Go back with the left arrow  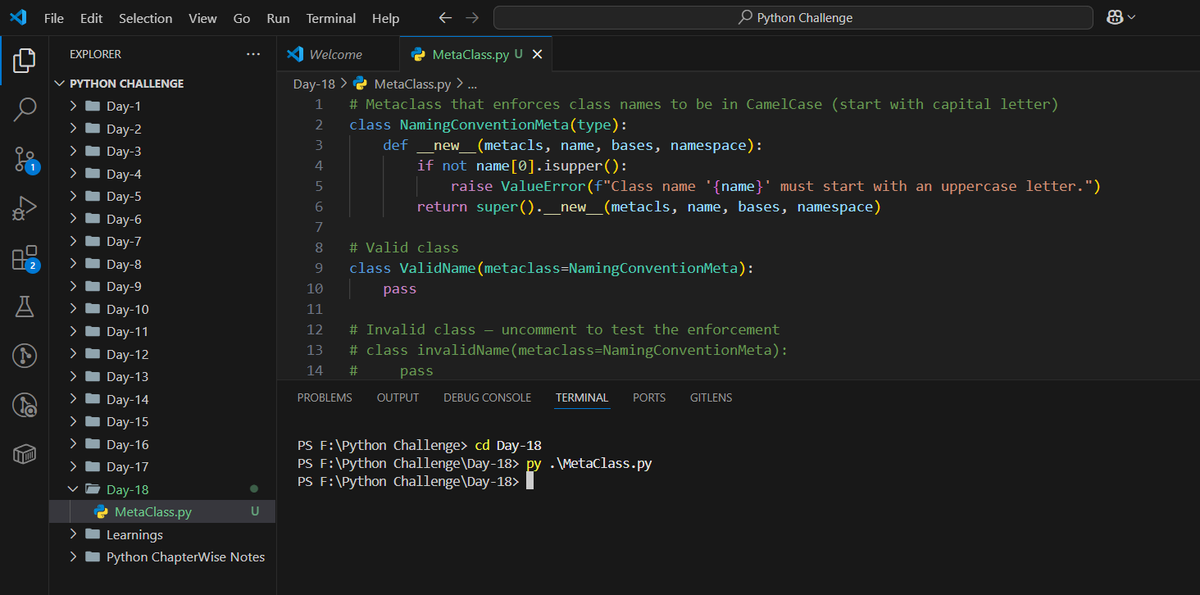tap(446, 18)
